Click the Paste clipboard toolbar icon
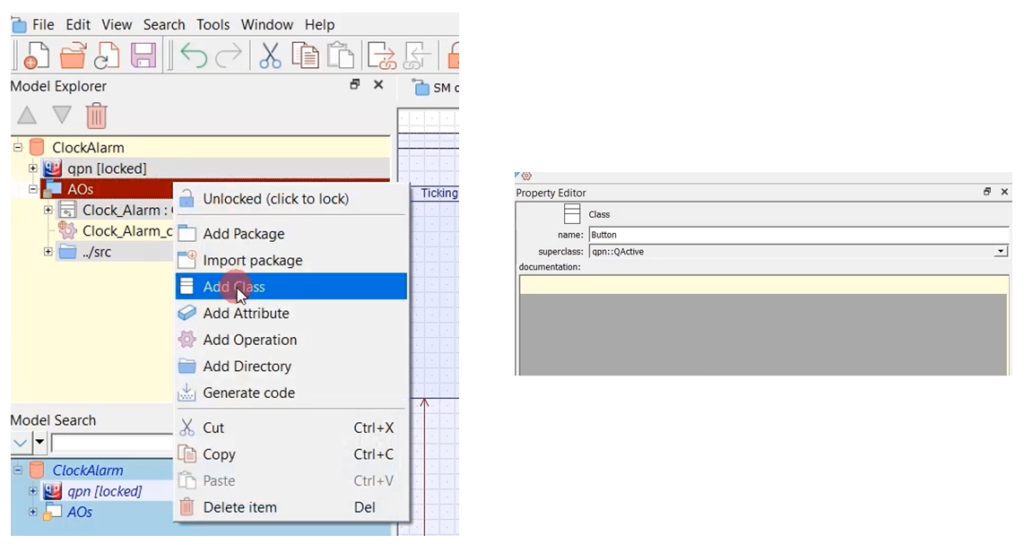This screenshot has width=1024, height=544. pos(340,56)
